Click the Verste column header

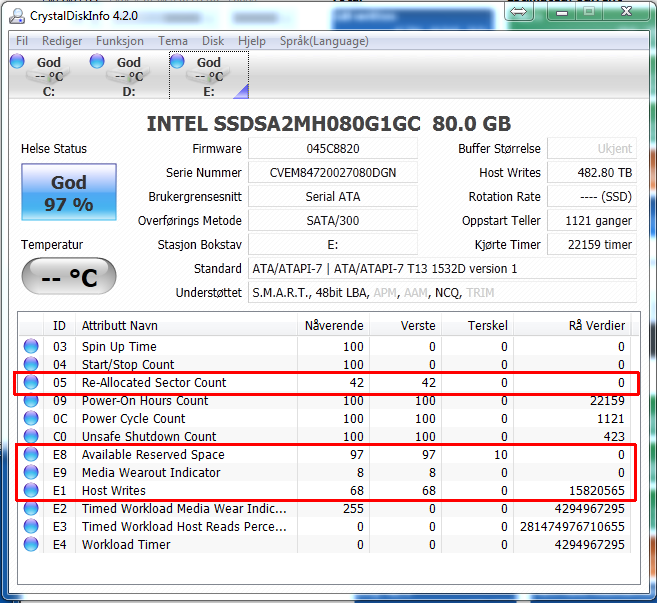pyautogui.click(x=406, y=325)
